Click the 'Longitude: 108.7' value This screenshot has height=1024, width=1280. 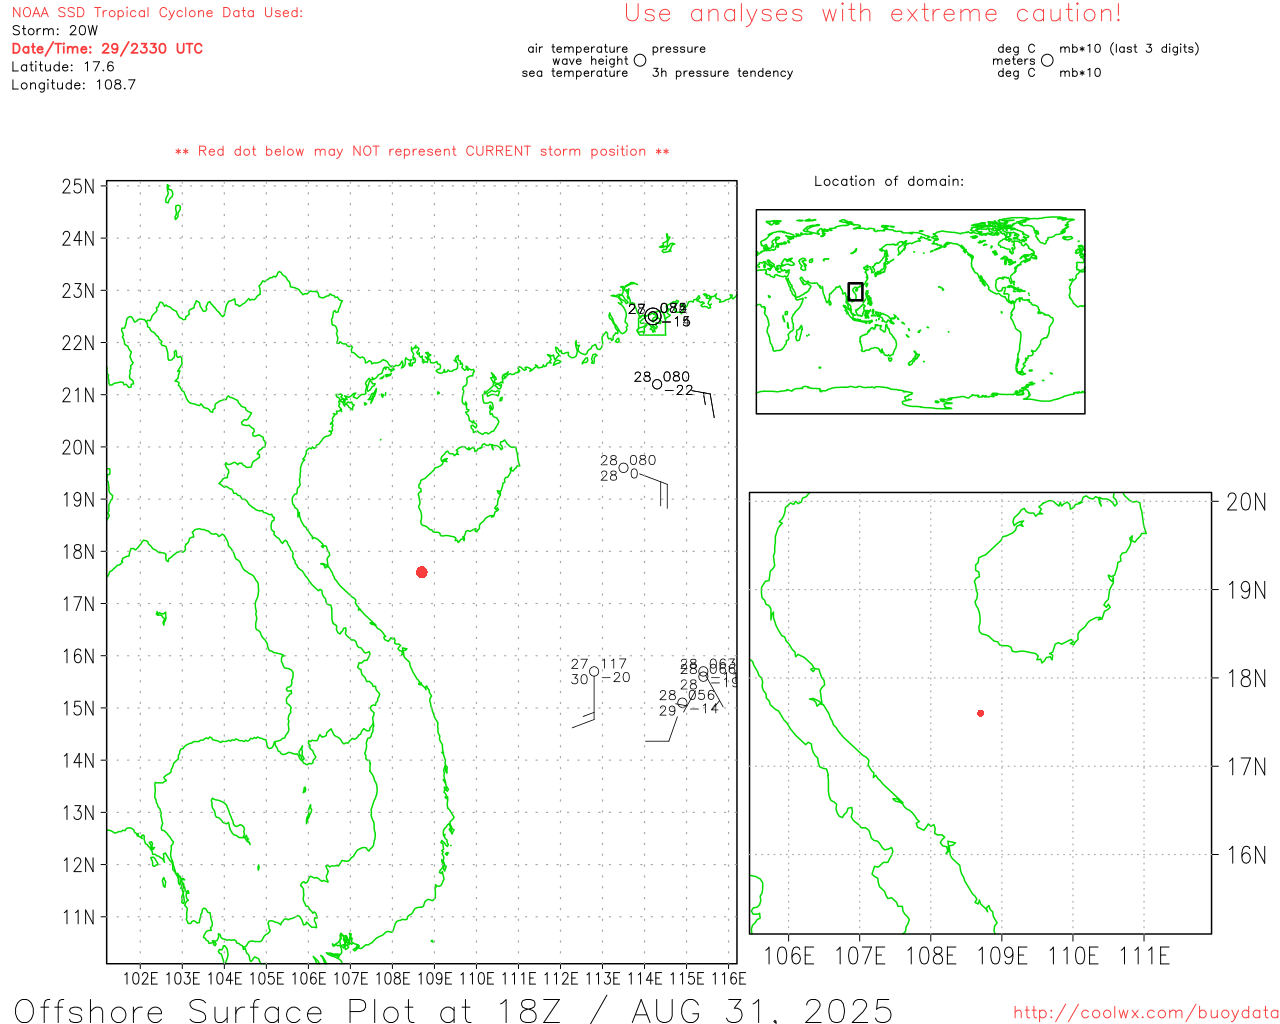coord(73,85)
